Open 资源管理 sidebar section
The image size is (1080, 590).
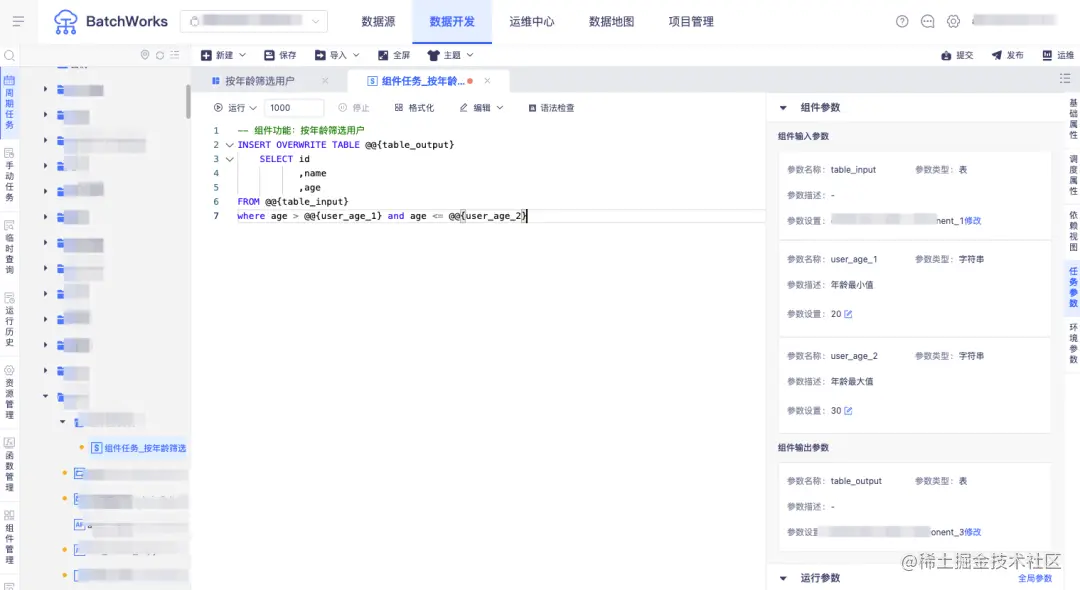tap(10, 392)
